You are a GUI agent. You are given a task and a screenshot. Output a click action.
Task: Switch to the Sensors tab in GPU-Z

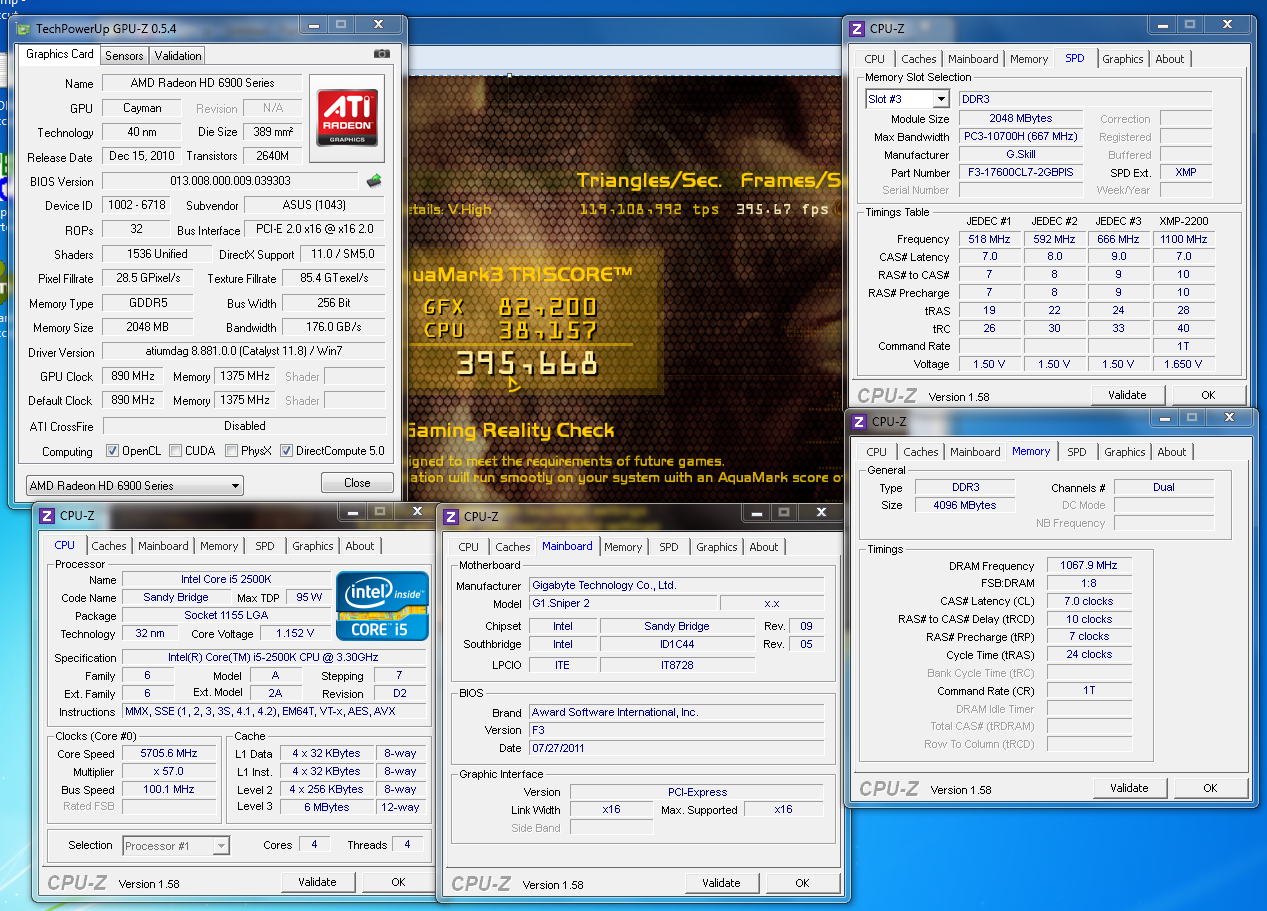click(124, 56)
